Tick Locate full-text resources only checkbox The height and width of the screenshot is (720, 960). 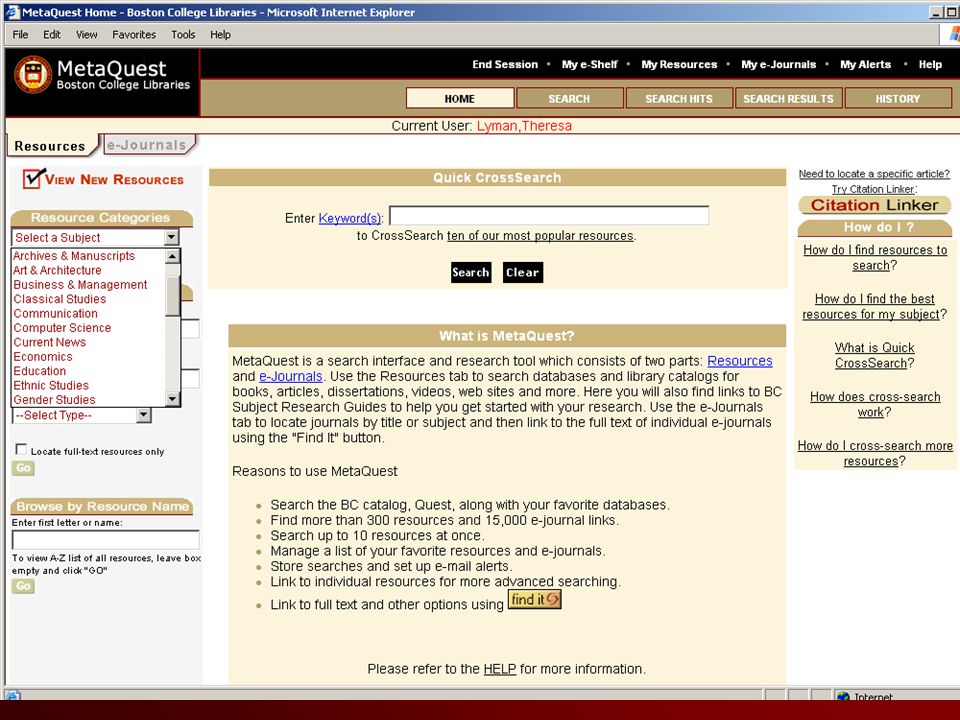(x=21, y=449)
